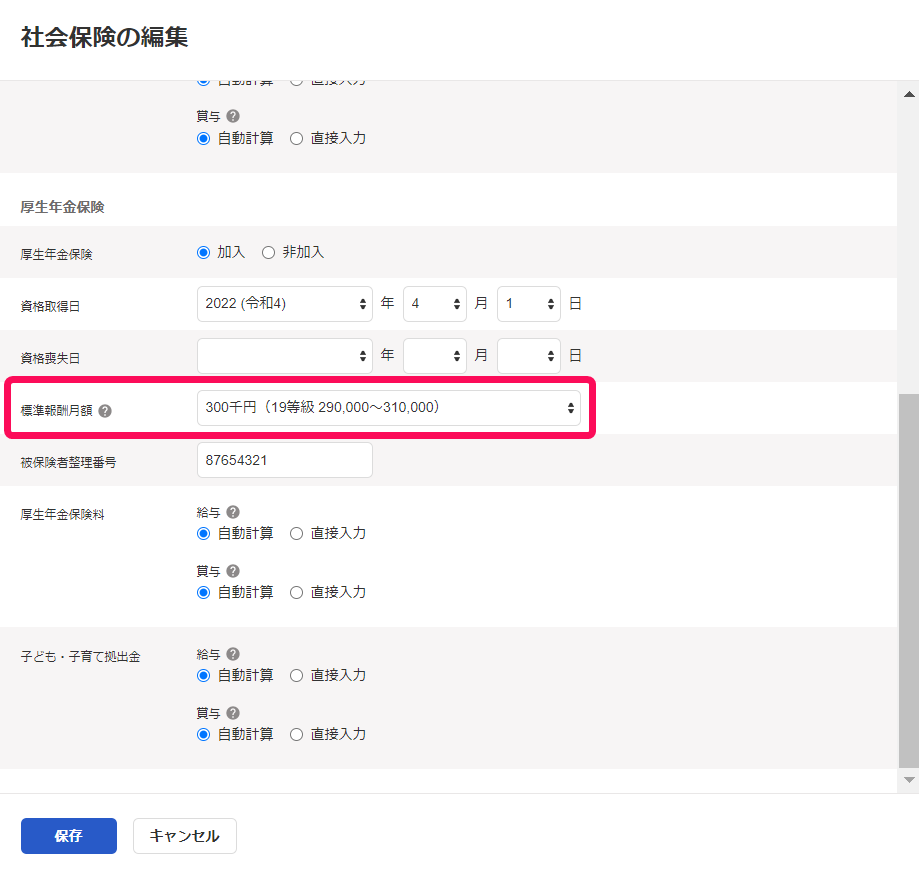The height and width of the screenshot is (875, 919).
Task: Open help icon beside top 賞与 label
Action: pos(233,116)
